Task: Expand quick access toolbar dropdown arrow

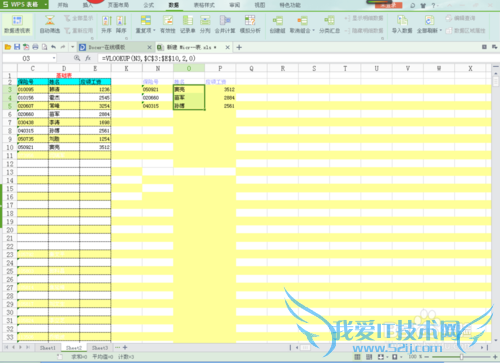Action: [72, 47]
